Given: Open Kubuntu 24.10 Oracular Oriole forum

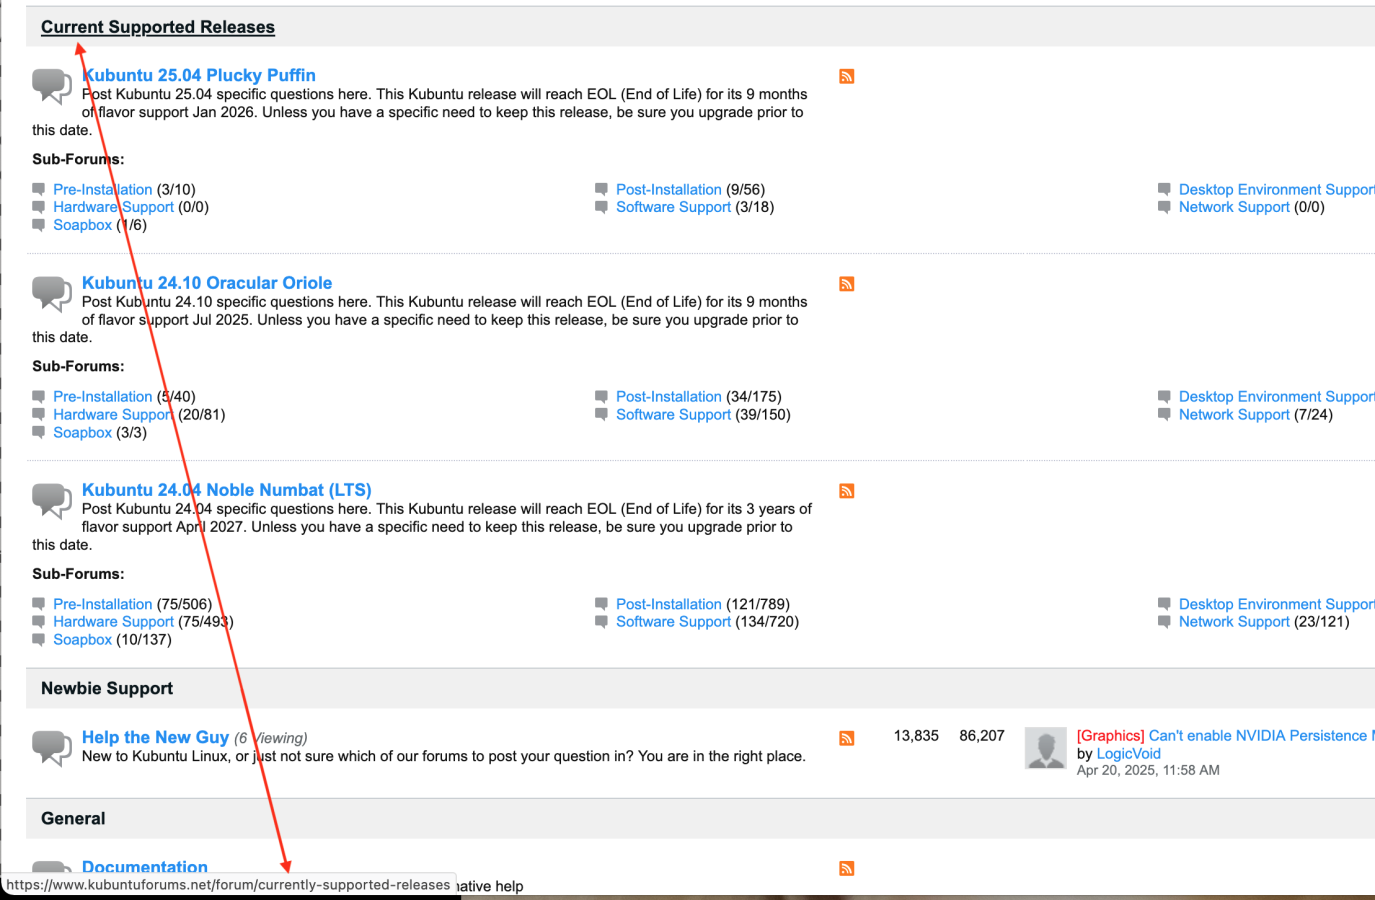Looking at the screenshot, I should pos(207,283).
